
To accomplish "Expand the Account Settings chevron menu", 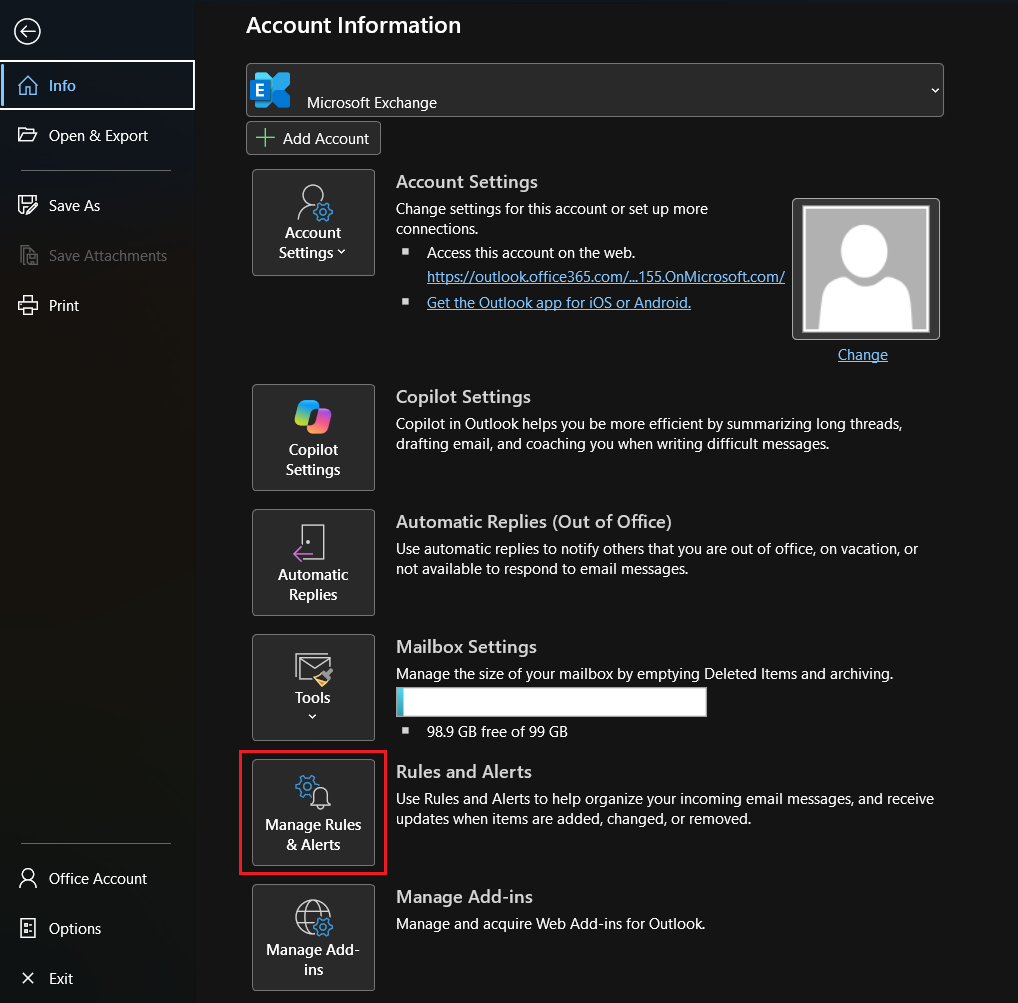I will point(341,252).
